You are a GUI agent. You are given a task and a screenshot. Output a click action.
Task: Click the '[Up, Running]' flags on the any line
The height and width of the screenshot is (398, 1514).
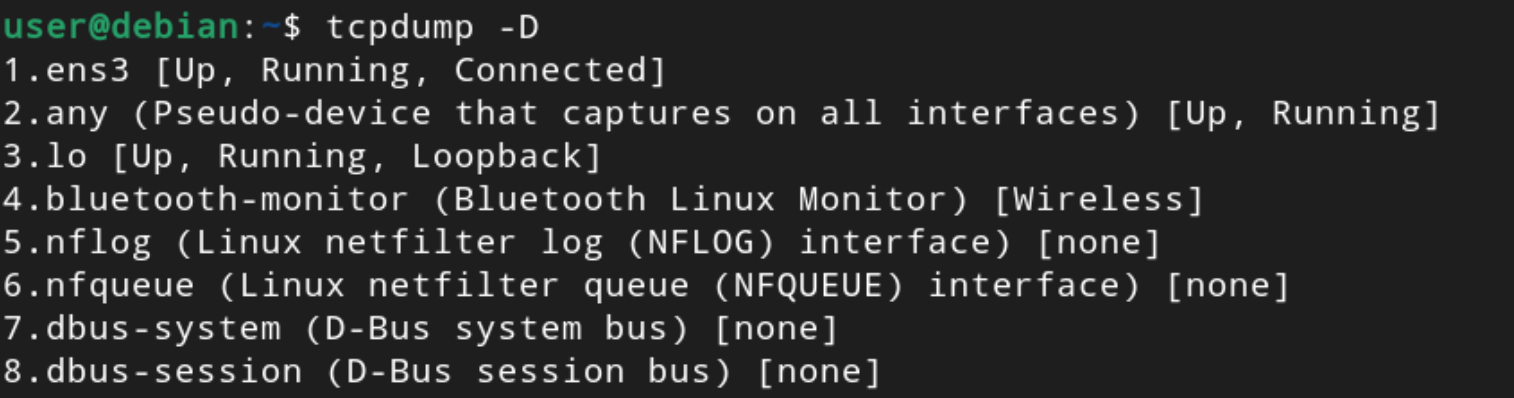pyautogui.click(x=1303, y=115)
